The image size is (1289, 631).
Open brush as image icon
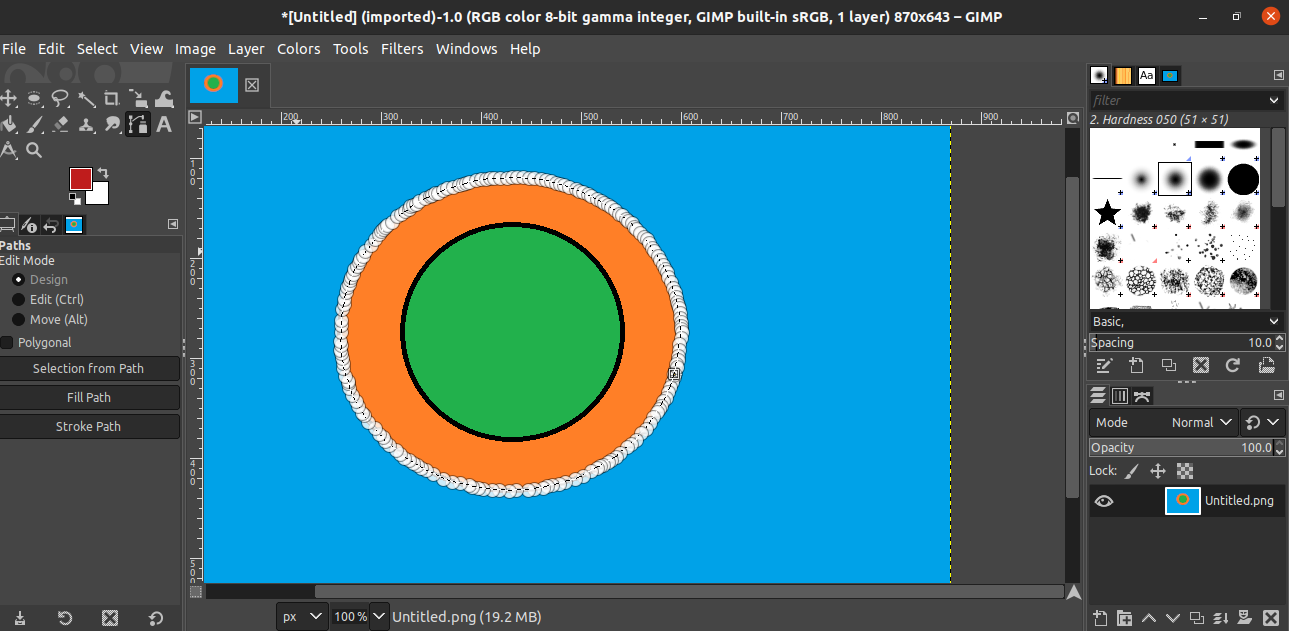[1266, 366]
